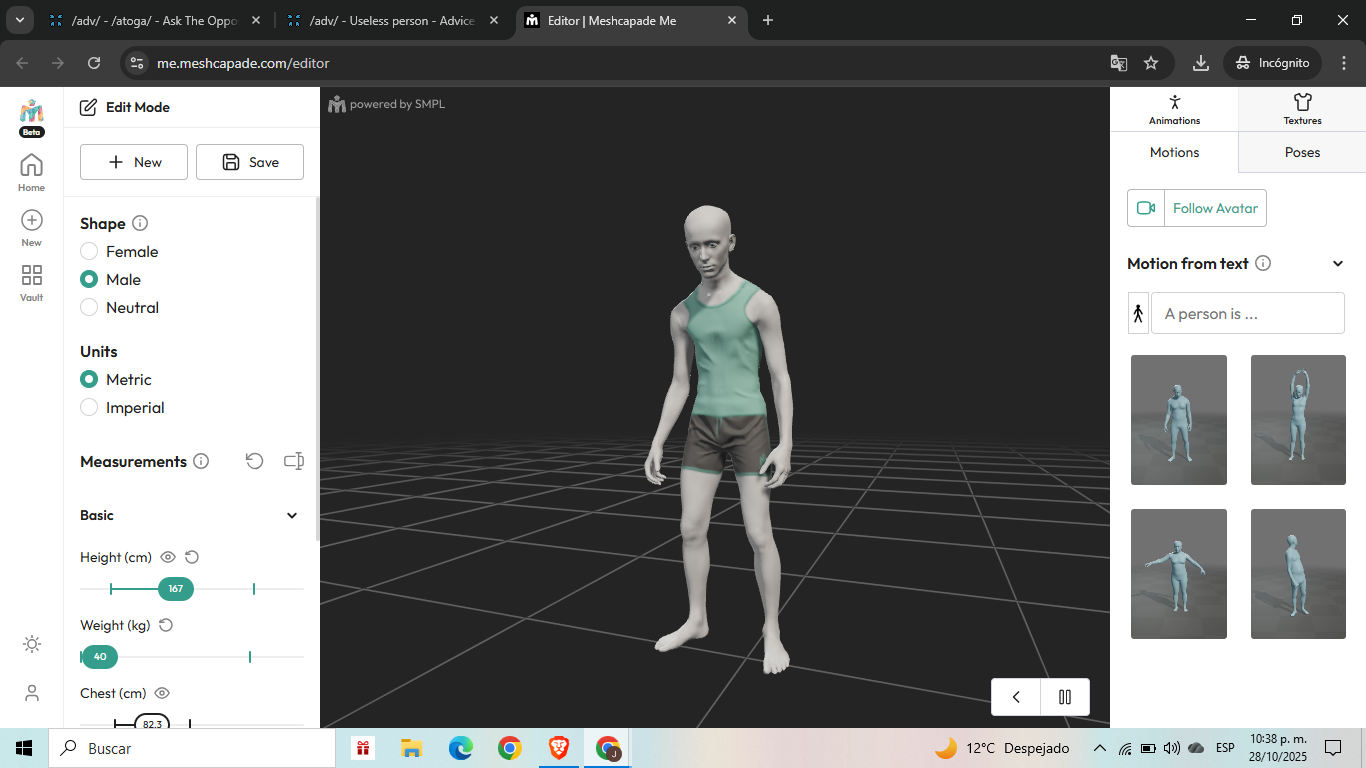Viewport: 1366px width, 768px height.
Task: Click the New button in Edit Mode
Action: (x=134, y=162)
